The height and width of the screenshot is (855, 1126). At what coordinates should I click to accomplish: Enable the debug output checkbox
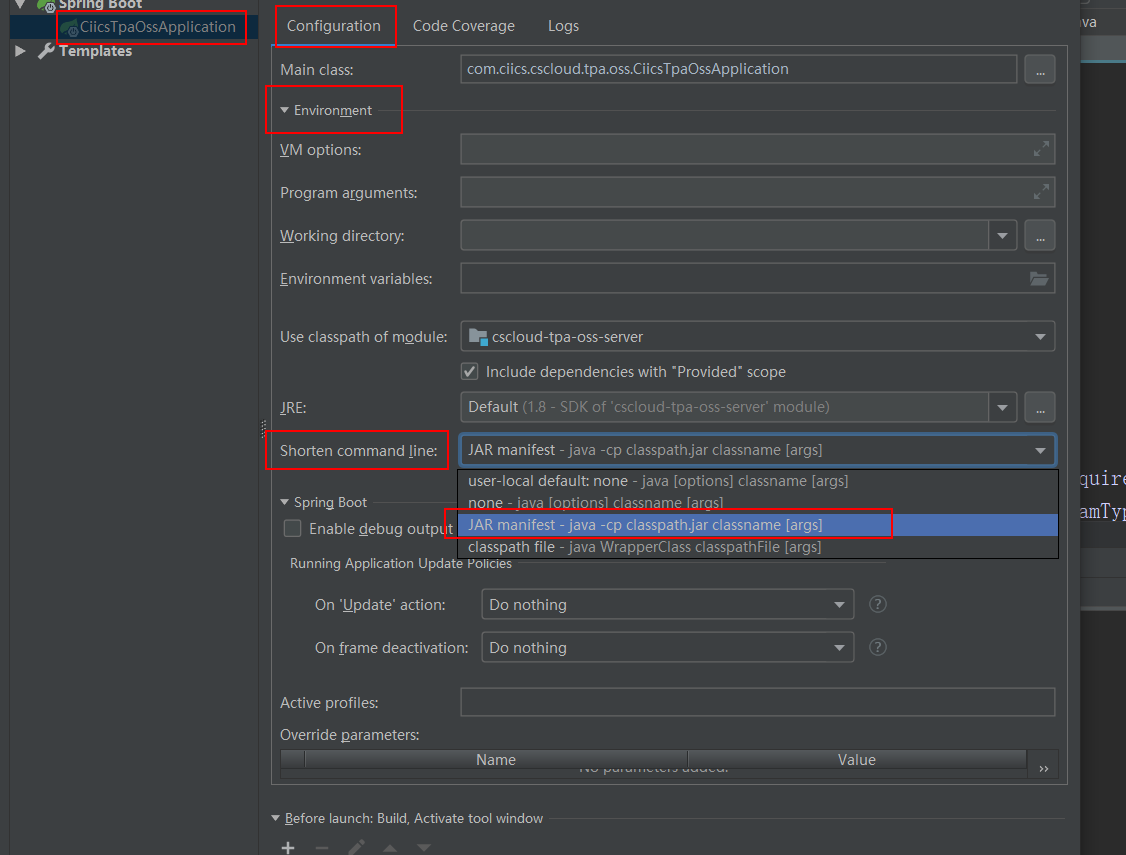click(292, 529)
